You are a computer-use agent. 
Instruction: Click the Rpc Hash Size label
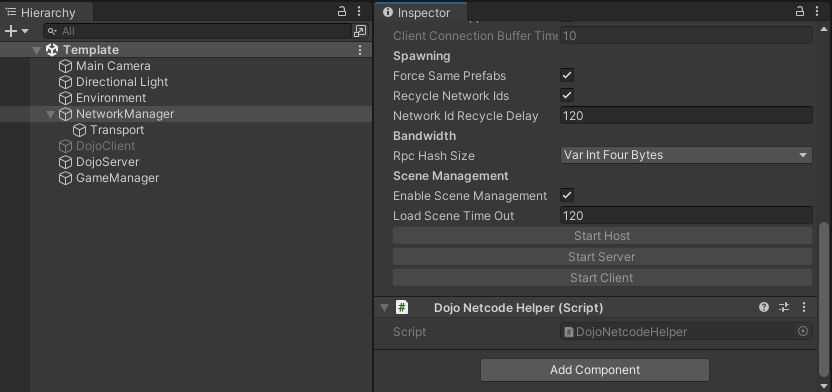coord(434,156)
